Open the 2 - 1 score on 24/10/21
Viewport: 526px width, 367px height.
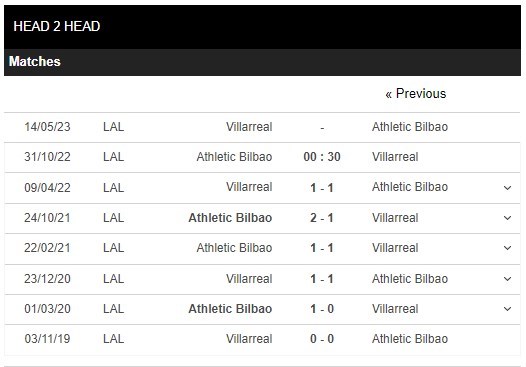pos(322,218)
